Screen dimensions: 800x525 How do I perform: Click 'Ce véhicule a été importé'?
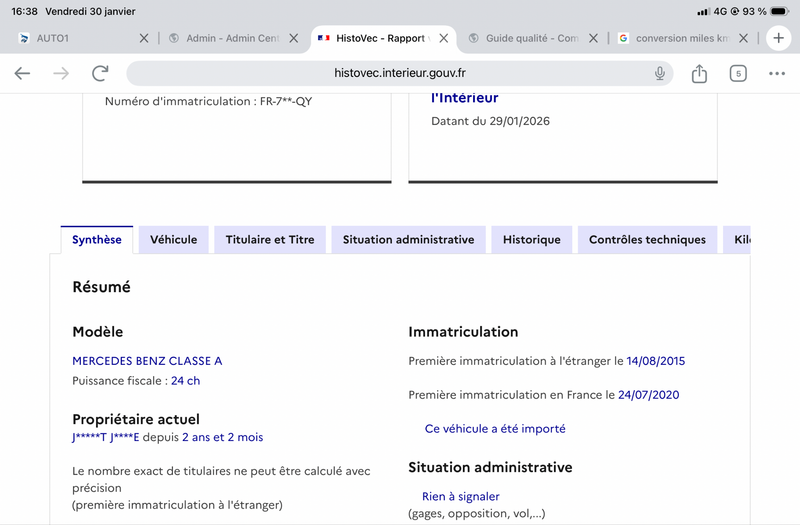(495, 429)
